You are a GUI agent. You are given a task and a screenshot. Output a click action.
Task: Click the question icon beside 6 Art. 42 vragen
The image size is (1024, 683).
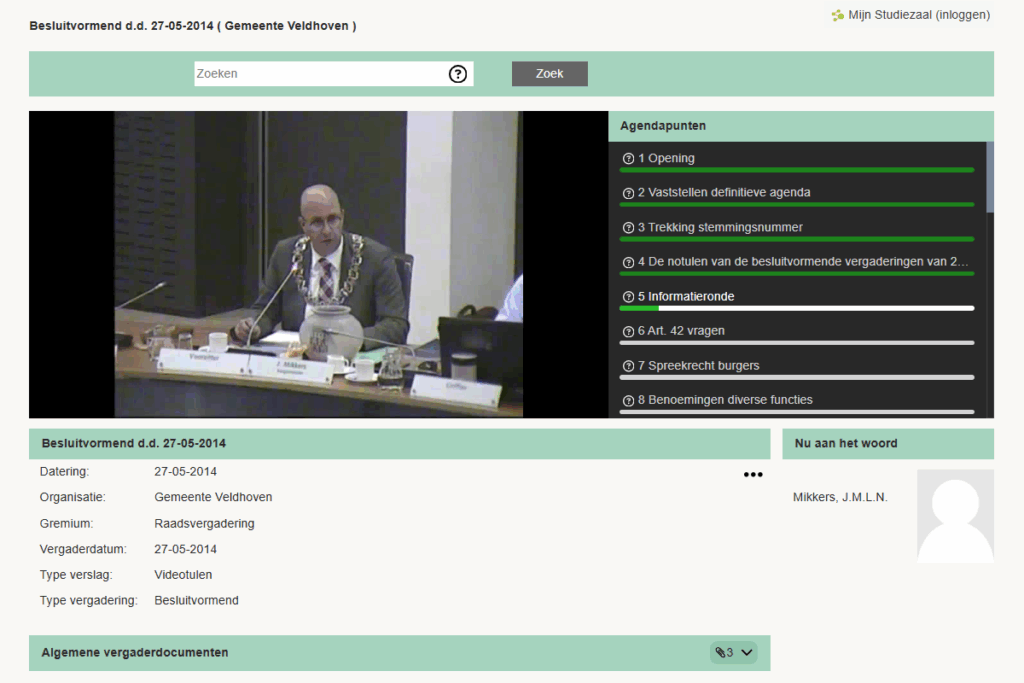(628, 331)
